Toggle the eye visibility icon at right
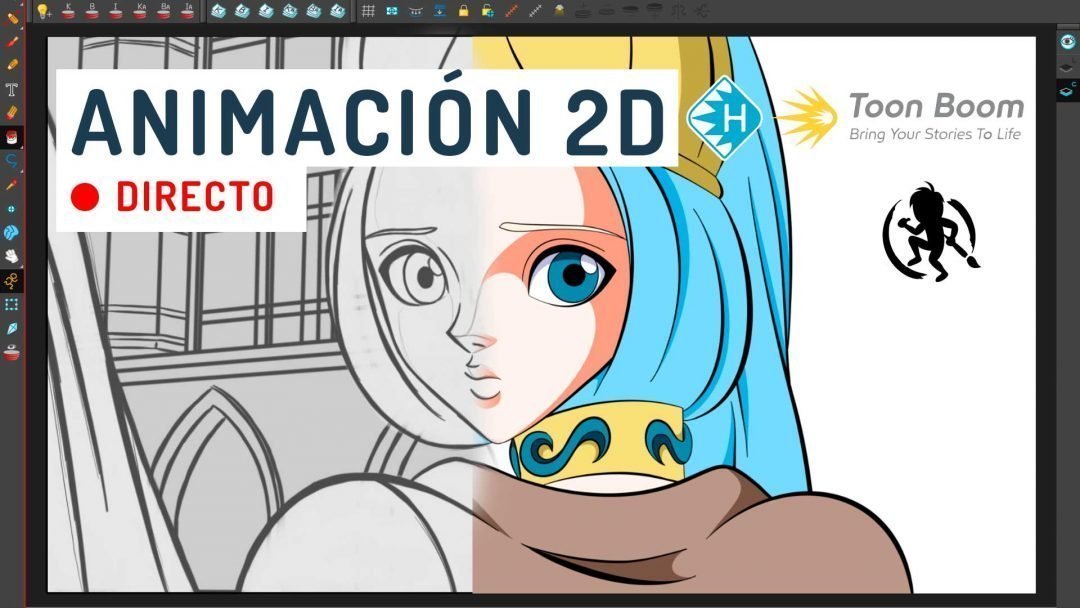 pos(1068,42)
